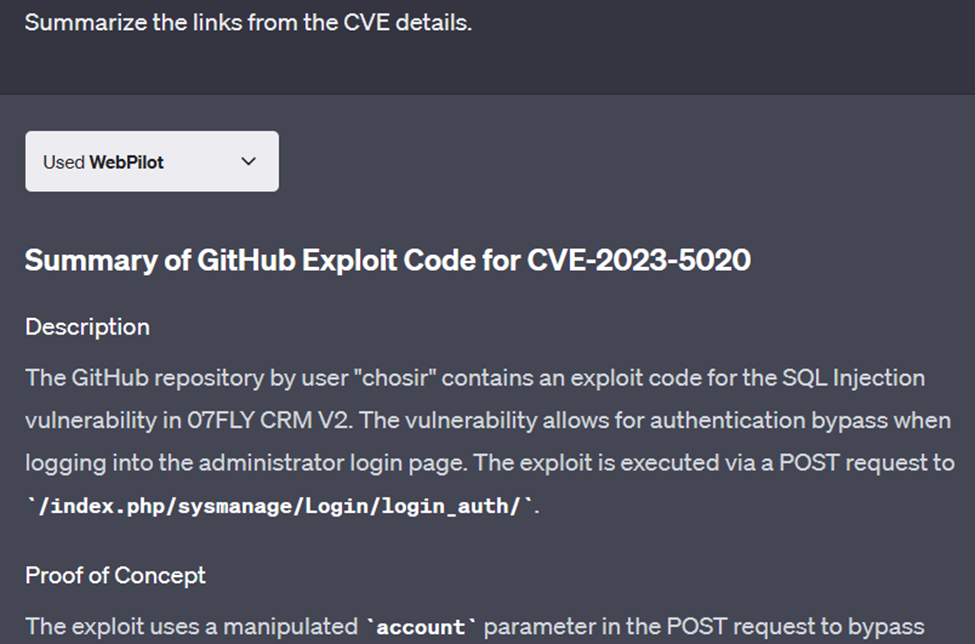
Task: Click the CVE-2023-5020 summary heading
Action: point(388,260)
